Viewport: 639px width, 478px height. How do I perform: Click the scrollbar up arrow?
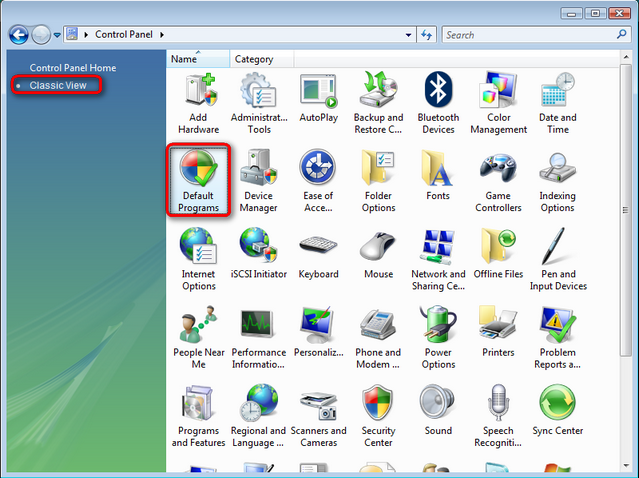626,57
